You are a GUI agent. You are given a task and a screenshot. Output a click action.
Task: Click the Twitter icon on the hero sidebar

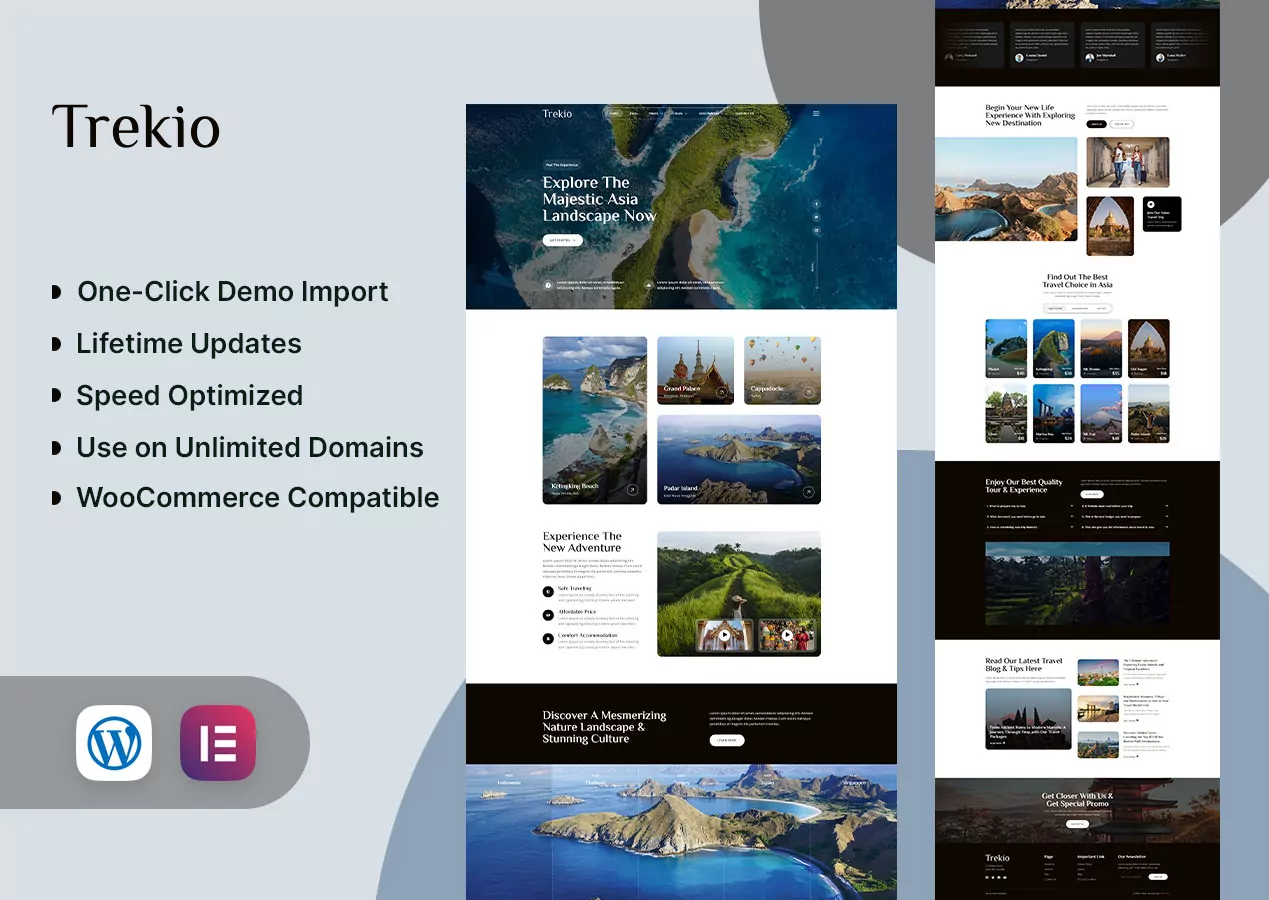pyautogui.click(x=816, y=217)
